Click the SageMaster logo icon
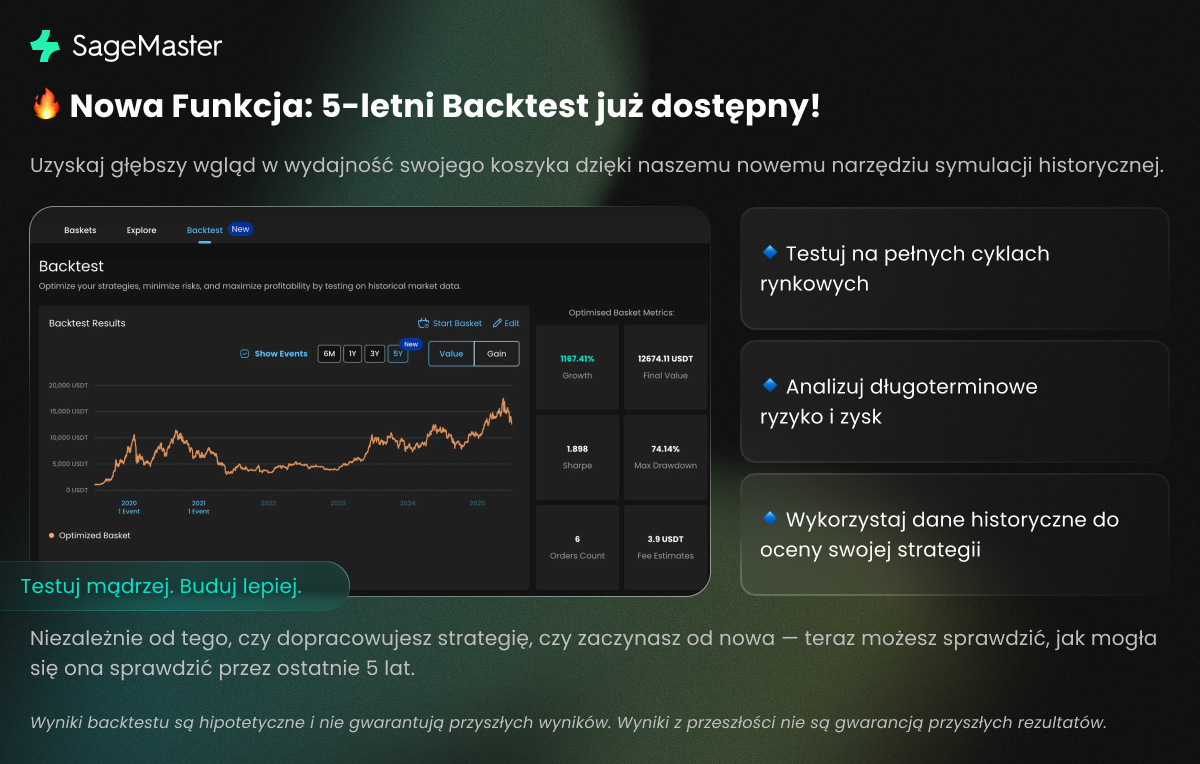This screenshot has width=1200, height=764. [45, 46]
